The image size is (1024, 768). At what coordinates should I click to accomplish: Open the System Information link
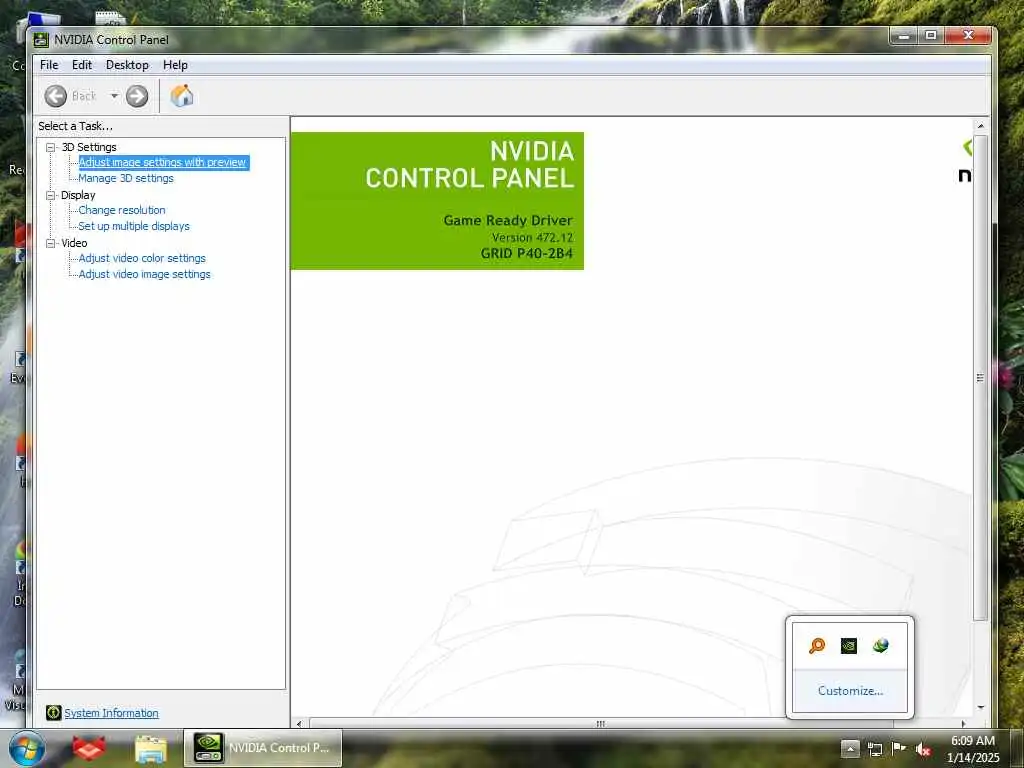coord(111,713)
